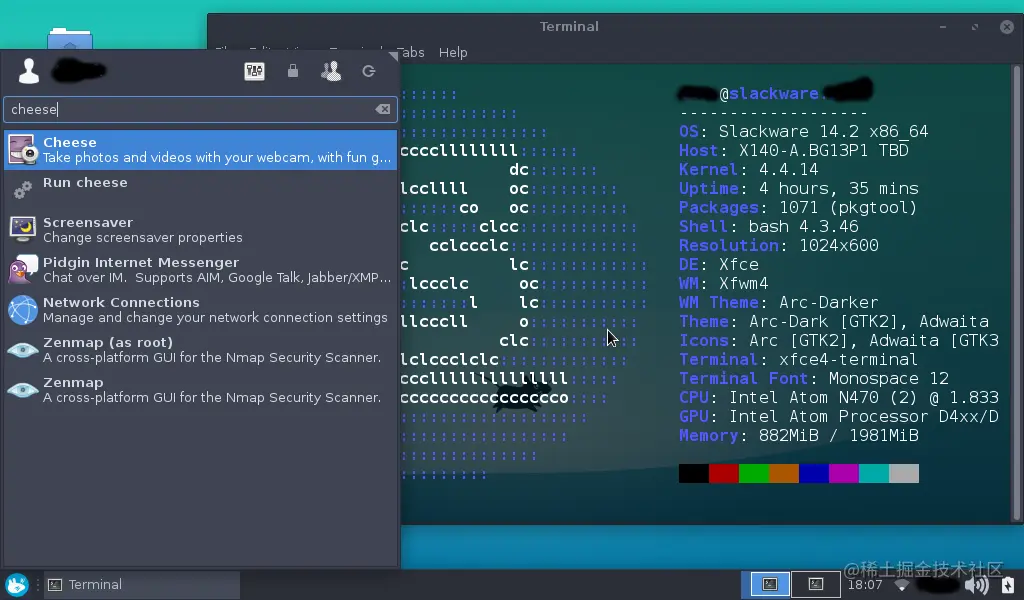
Task: Click the Uptime: 4 hours, 35 mins line
Action: coord(799,189)
